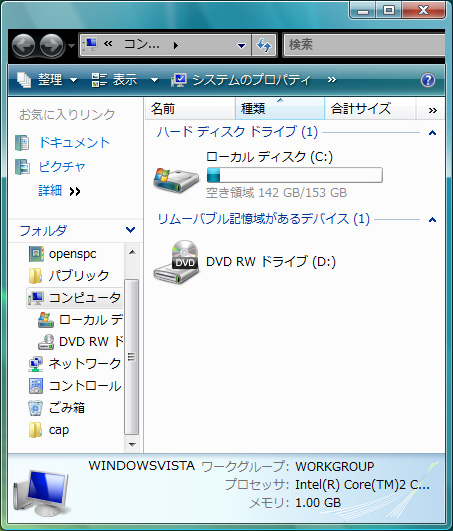Refresh the view with the refresh button
The image size is (453, 531).
click(x=264, y=45)
